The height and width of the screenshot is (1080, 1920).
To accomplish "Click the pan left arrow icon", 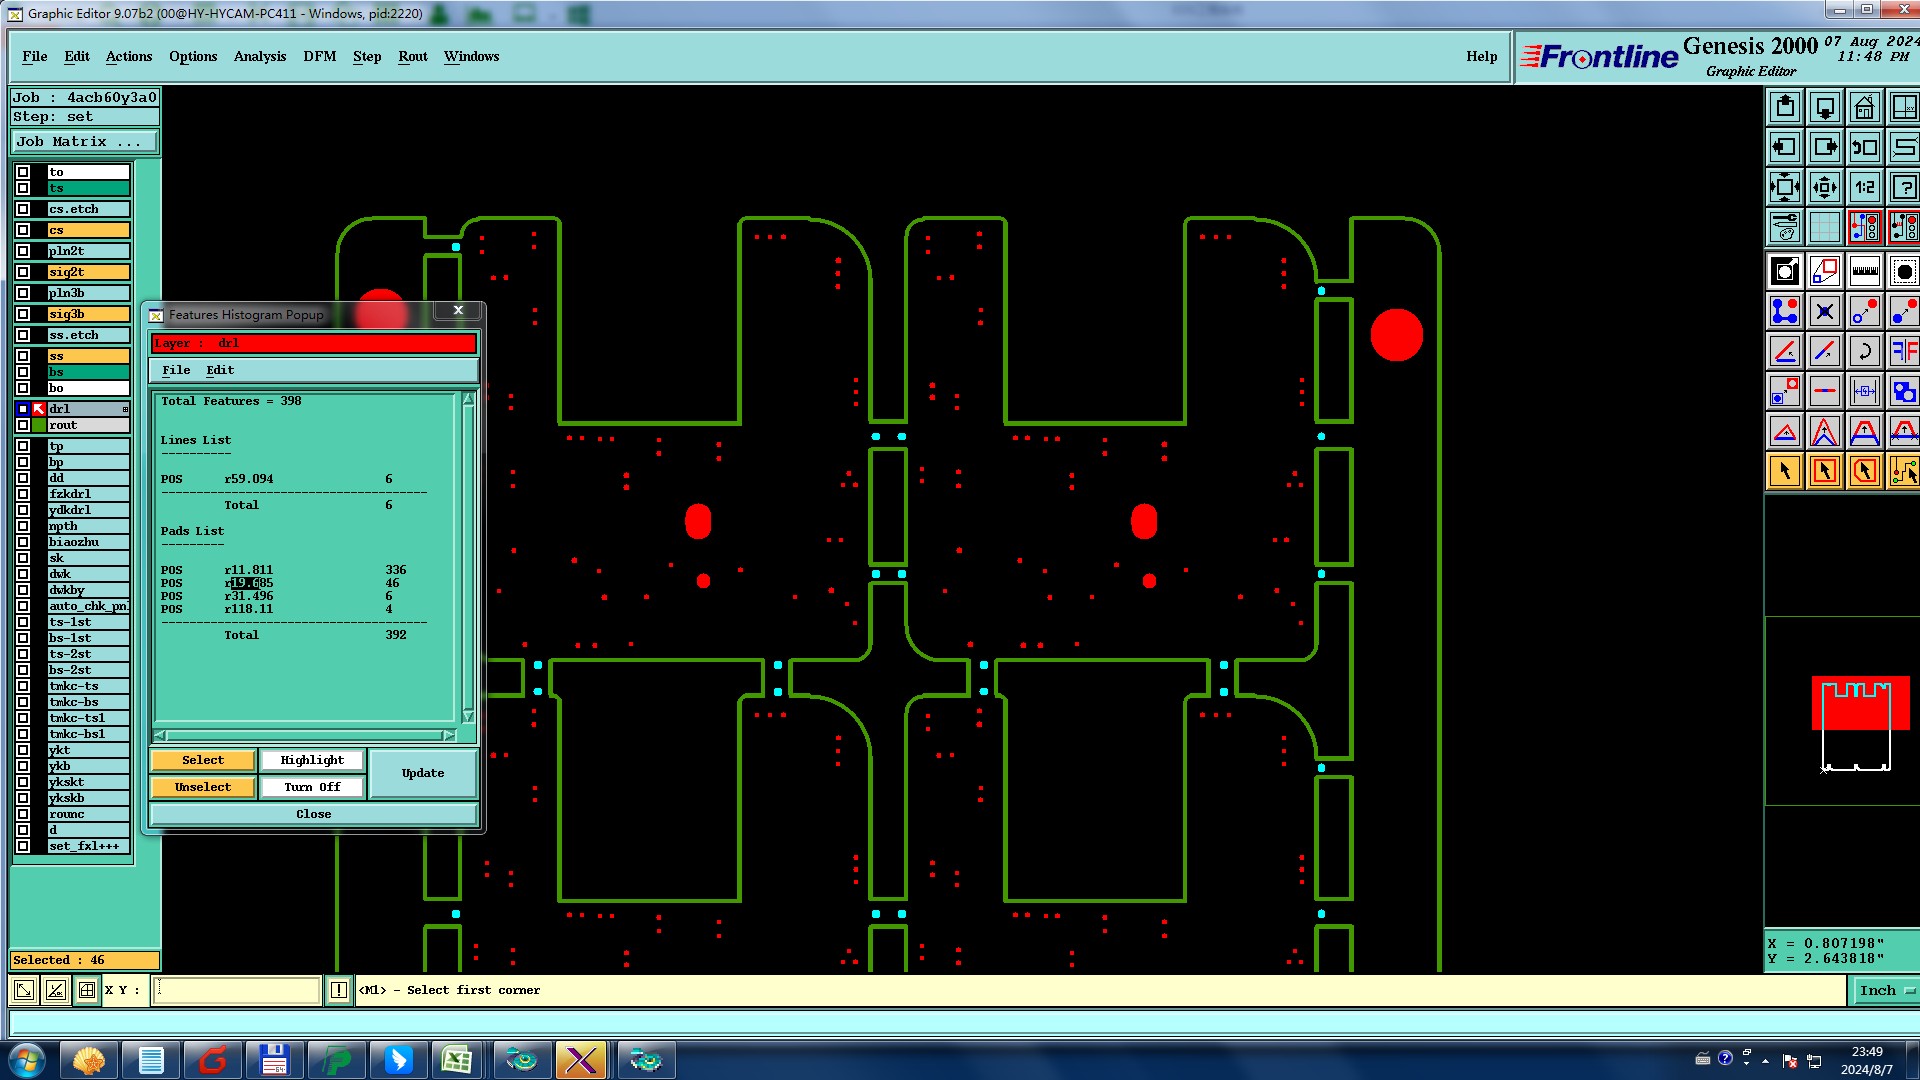I will [1784, 147].
